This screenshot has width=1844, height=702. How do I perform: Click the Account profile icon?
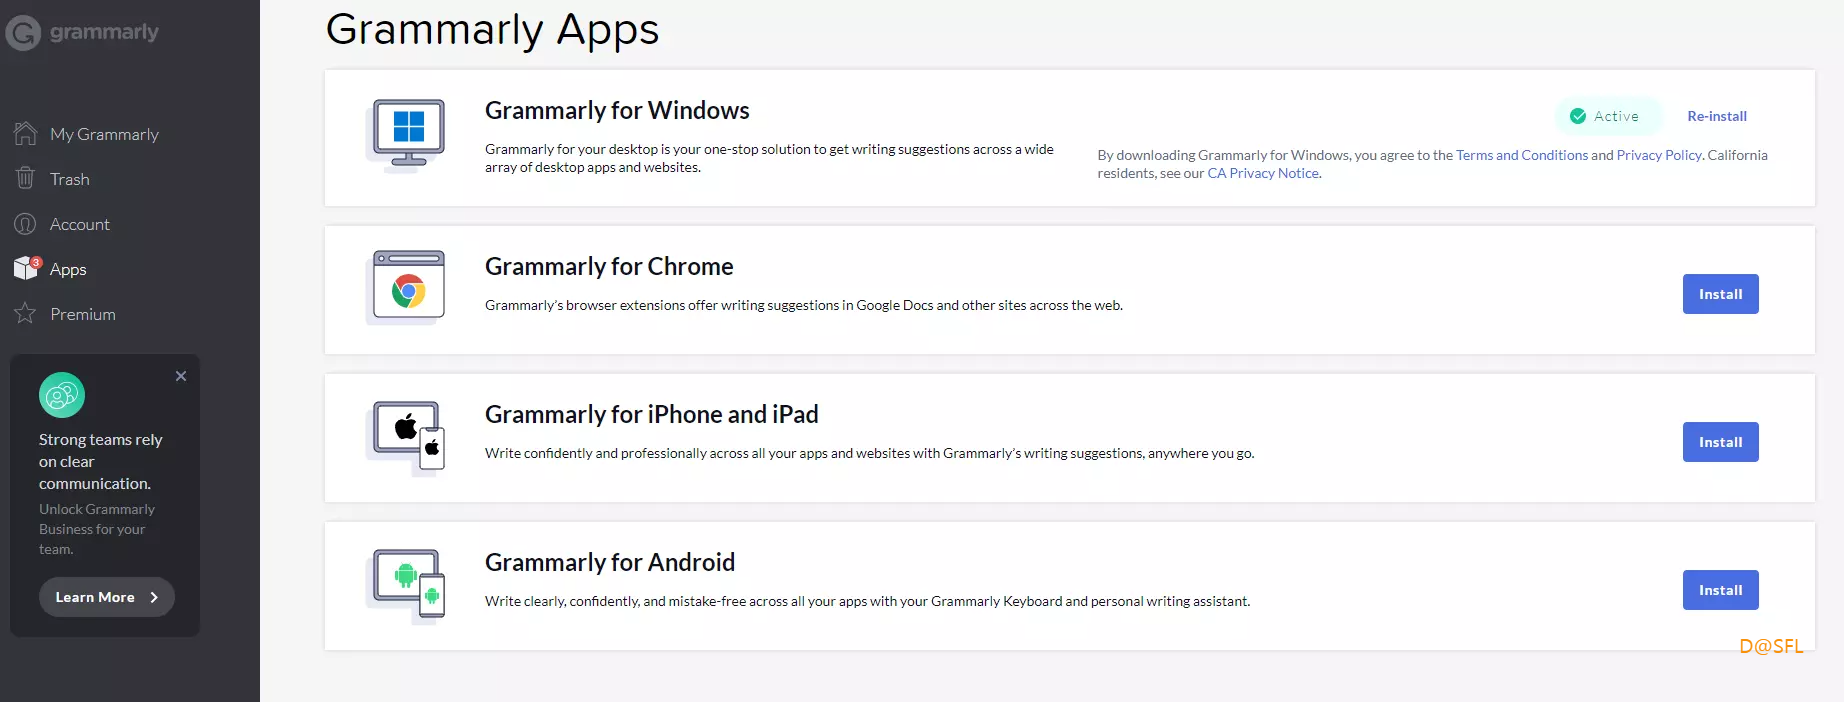click(25, 224)
